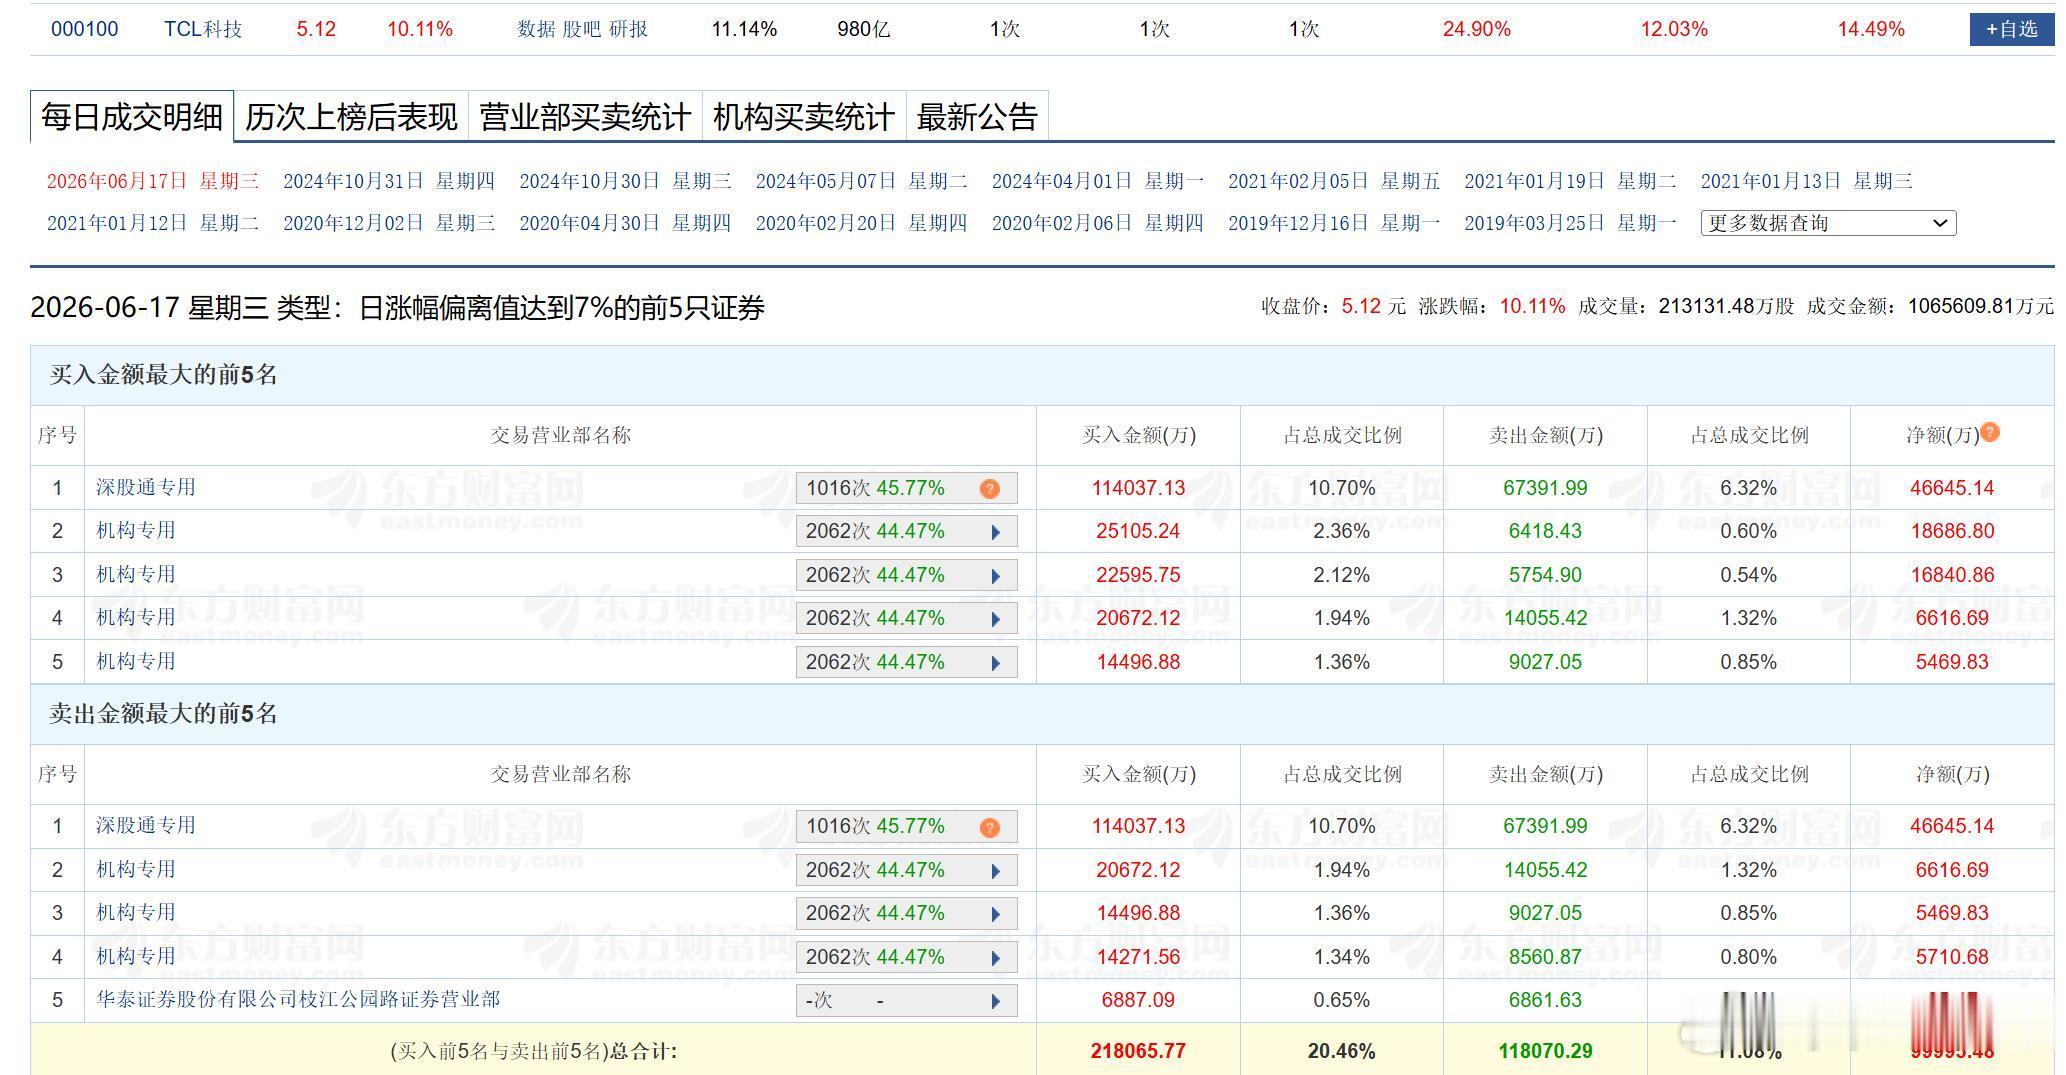2066x1075 pixels.
Task: Click net amount 16840.86 cell
Action: 1952,575
